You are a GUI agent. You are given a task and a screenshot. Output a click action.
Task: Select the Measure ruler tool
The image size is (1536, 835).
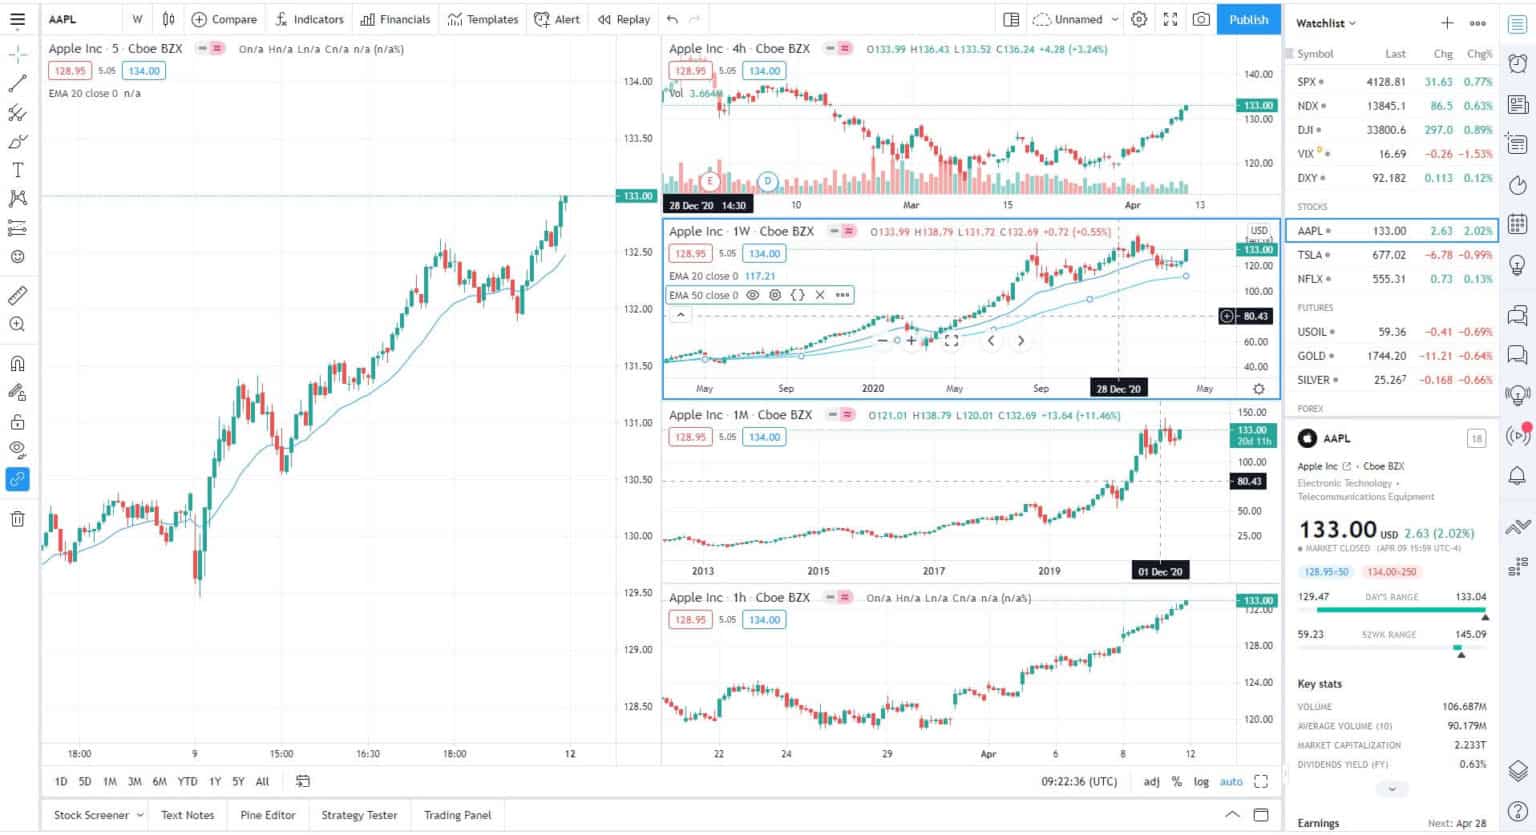[17, 295]
